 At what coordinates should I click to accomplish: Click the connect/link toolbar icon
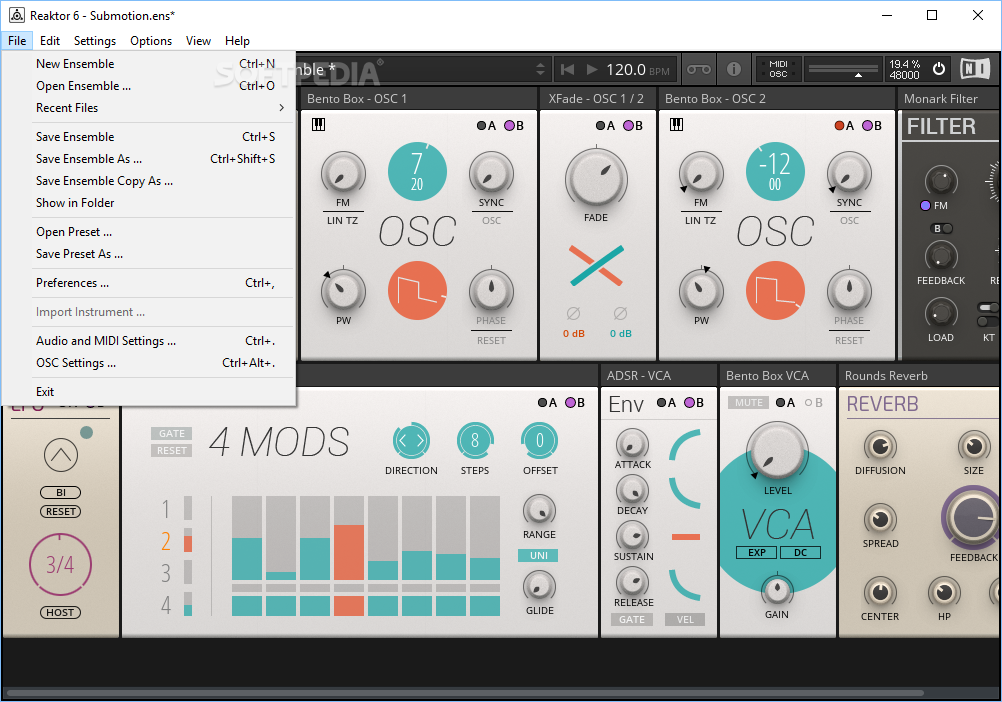coord(698,69)
